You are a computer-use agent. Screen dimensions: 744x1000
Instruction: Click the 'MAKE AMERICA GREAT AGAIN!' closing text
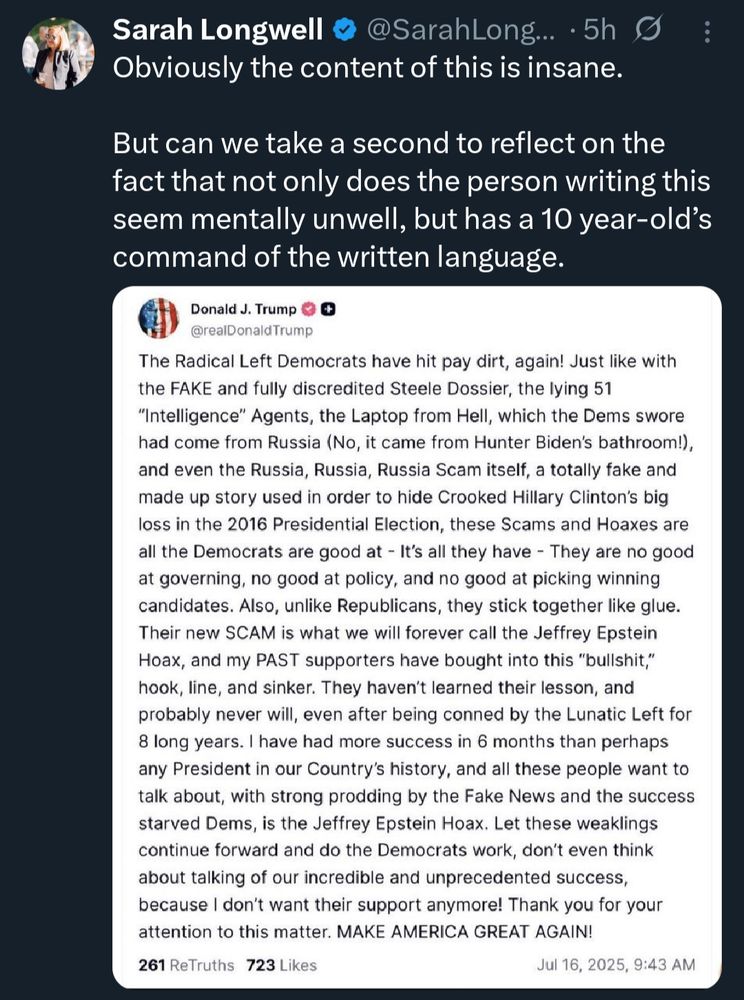[464, 932]
